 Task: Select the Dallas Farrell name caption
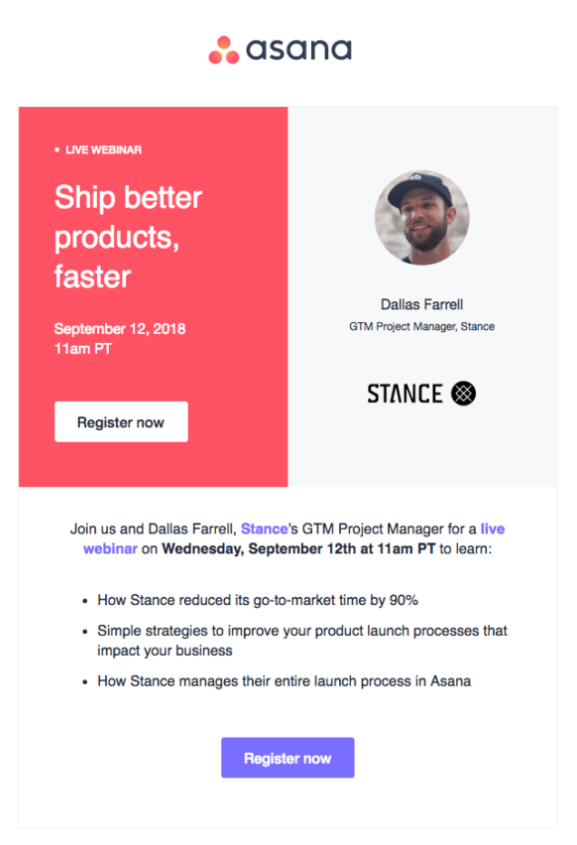[x=422, y=304]
